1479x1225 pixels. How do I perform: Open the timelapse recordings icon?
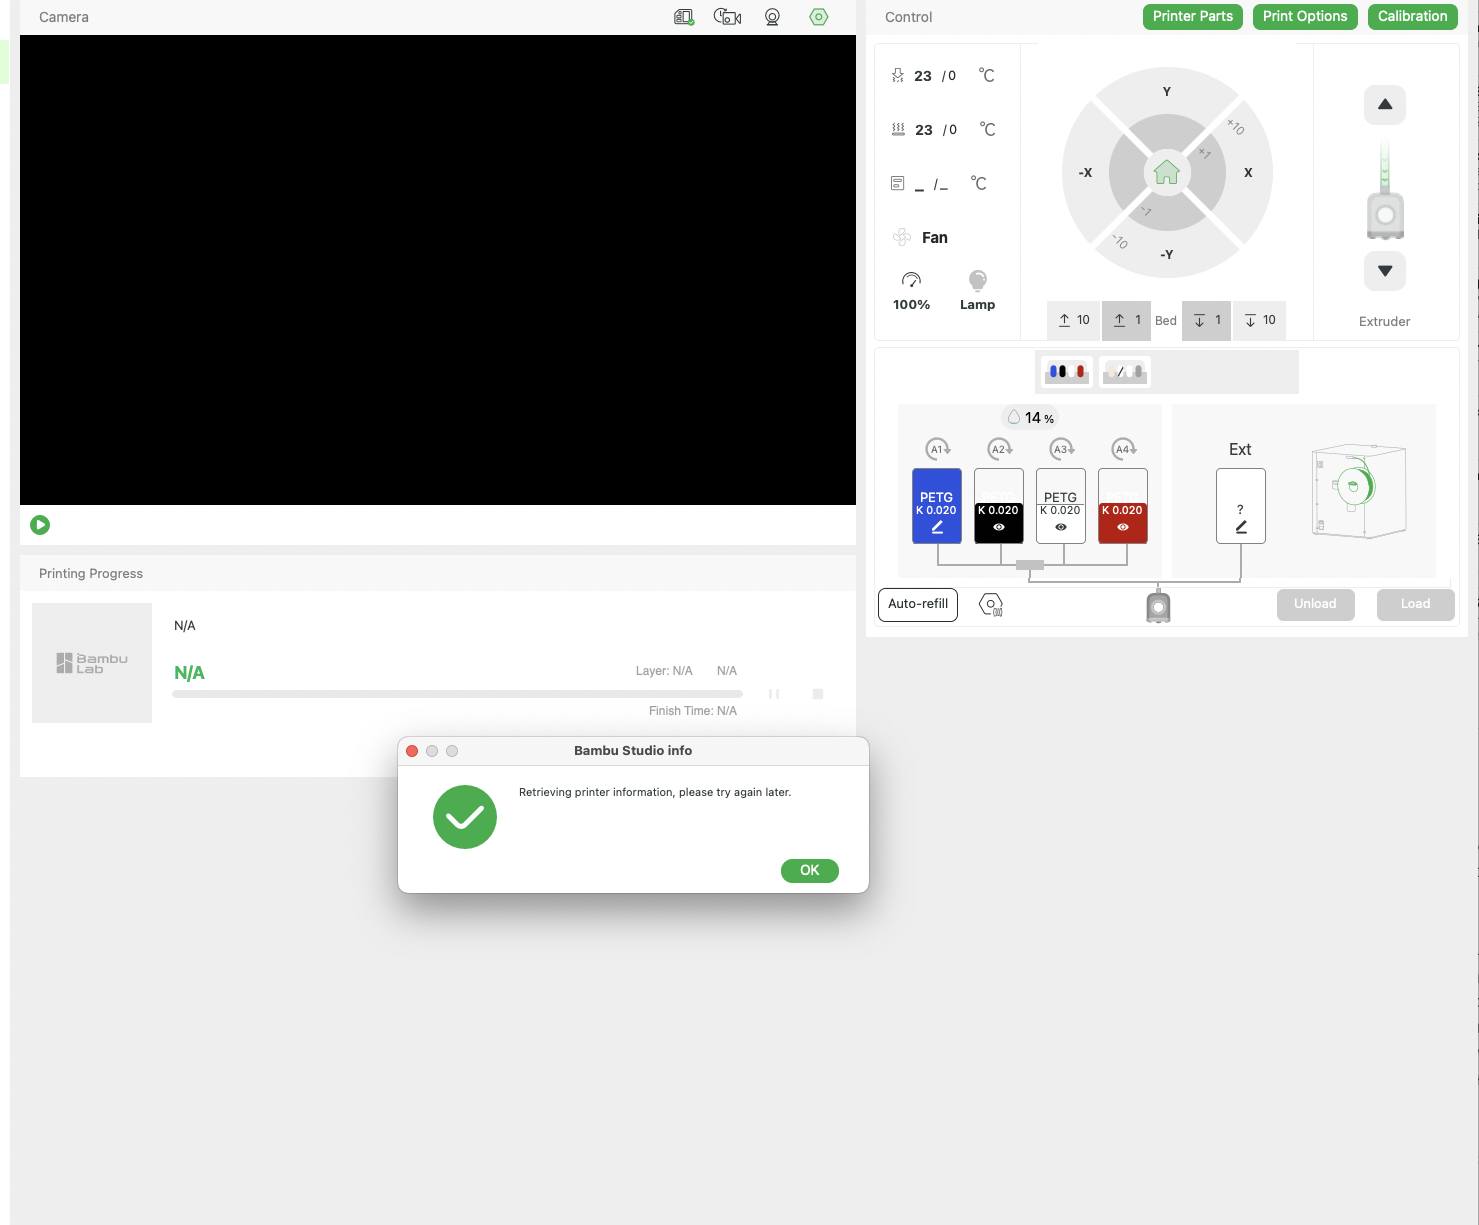tap(727, 17)
